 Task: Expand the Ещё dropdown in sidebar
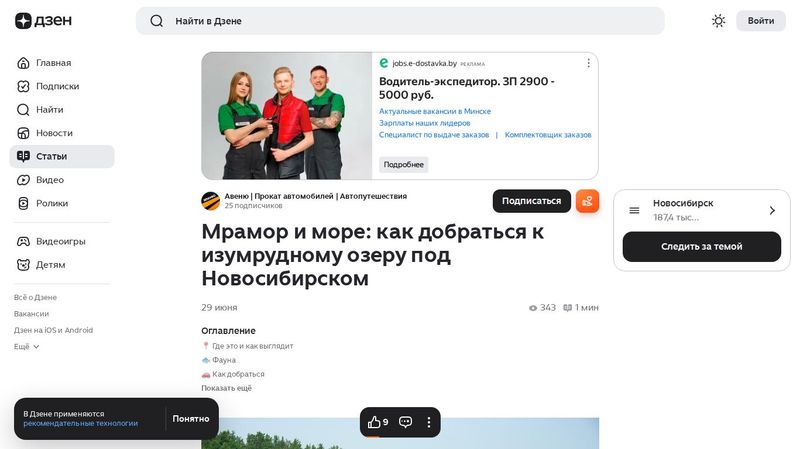pyautogui.click(x=27, y=346)
